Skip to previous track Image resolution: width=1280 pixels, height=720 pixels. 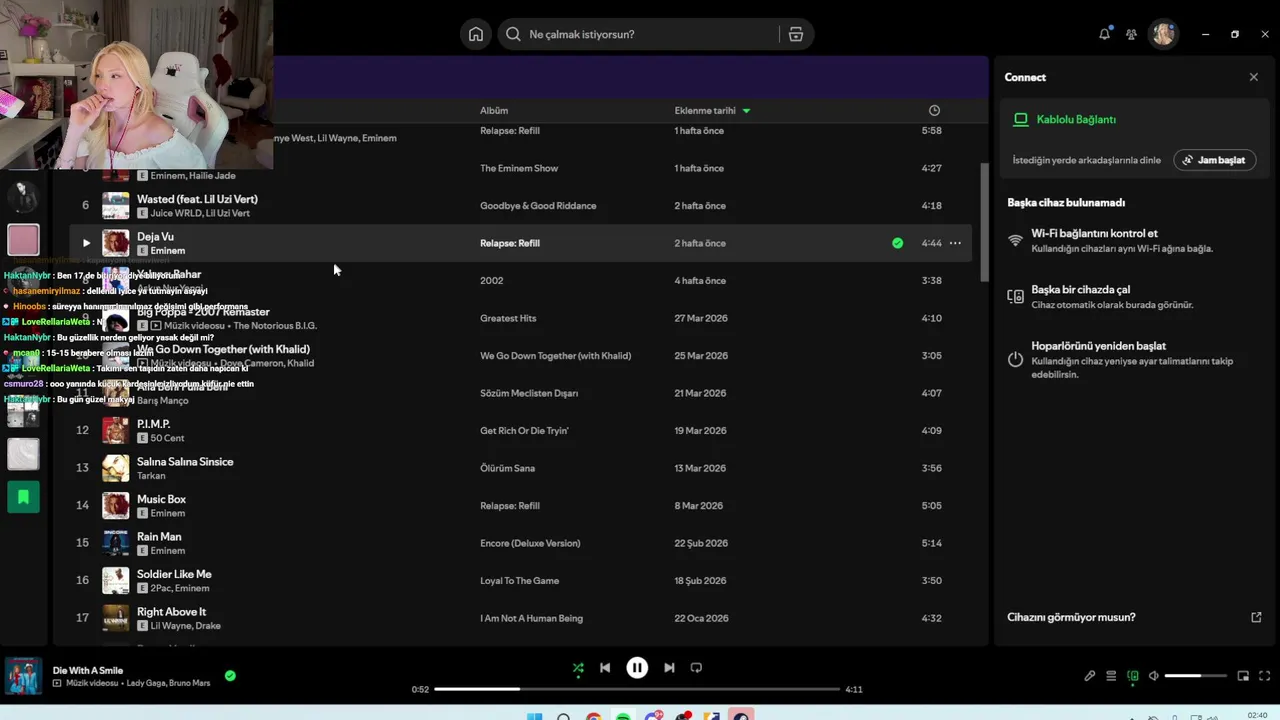[x=605, y=668]
